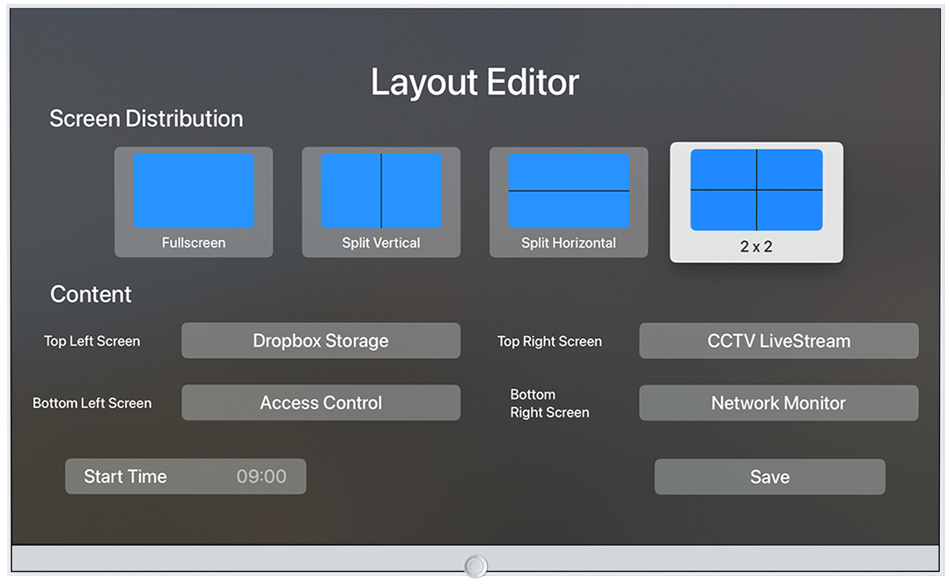Click the Content section heading

91,295
